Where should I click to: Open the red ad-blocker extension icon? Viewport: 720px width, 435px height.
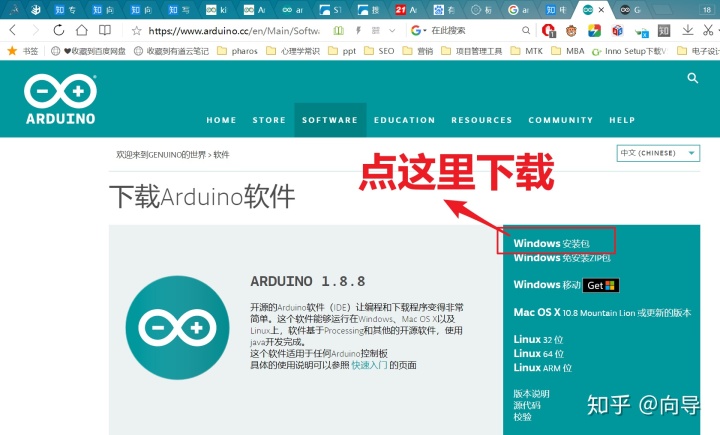click(x=548, y=31)
